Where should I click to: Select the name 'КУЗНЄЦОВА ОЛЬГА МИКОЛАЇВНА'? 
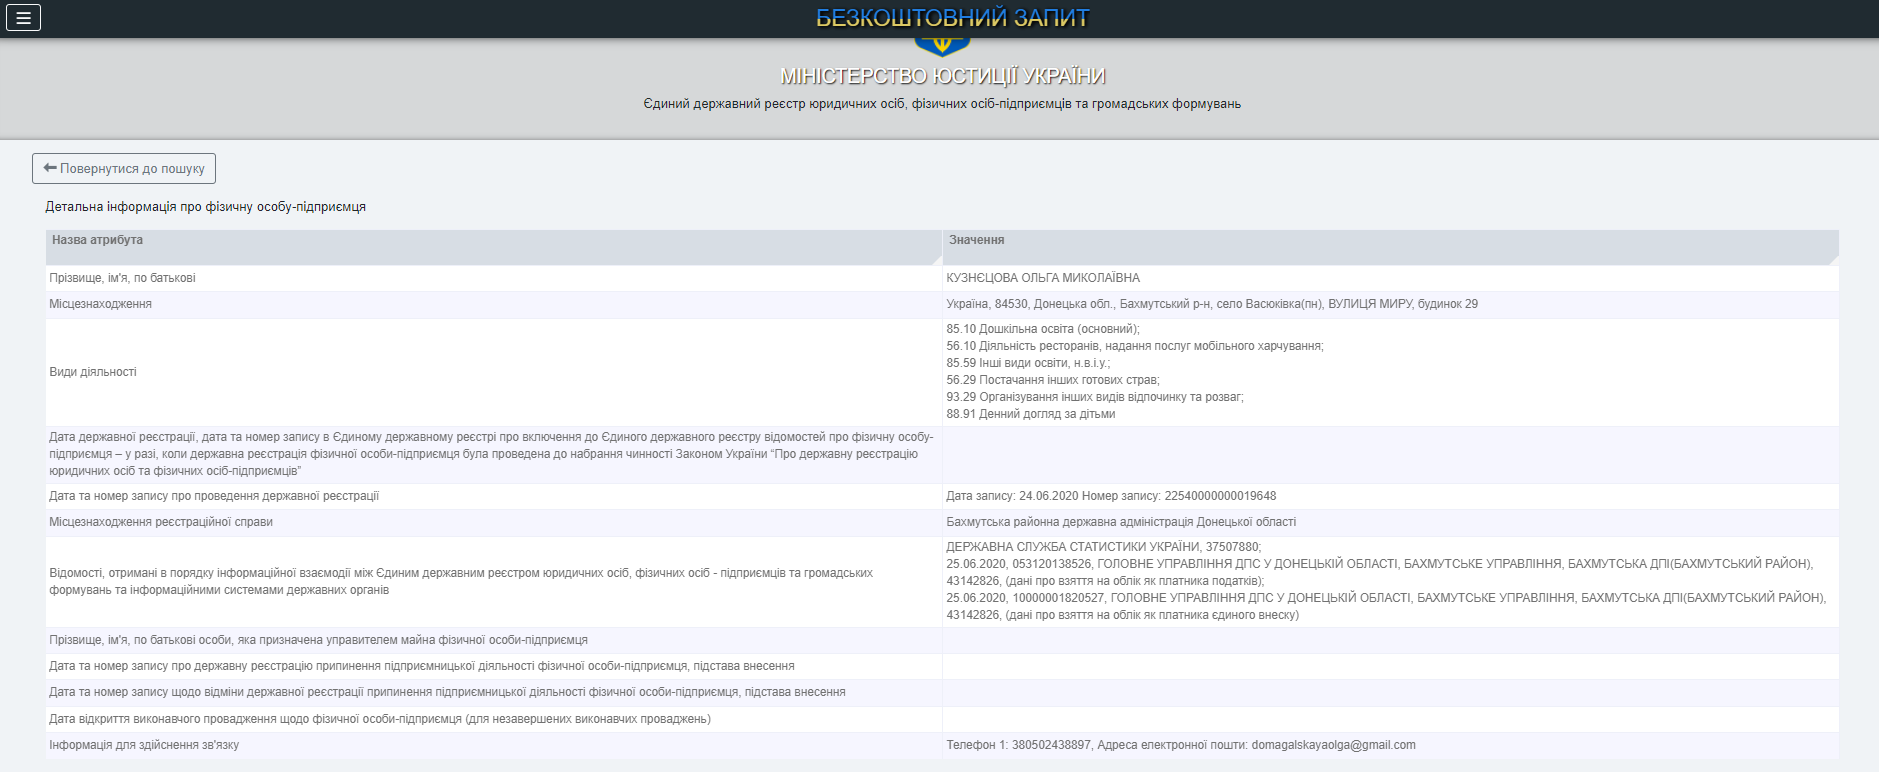tap(1042, 278)
